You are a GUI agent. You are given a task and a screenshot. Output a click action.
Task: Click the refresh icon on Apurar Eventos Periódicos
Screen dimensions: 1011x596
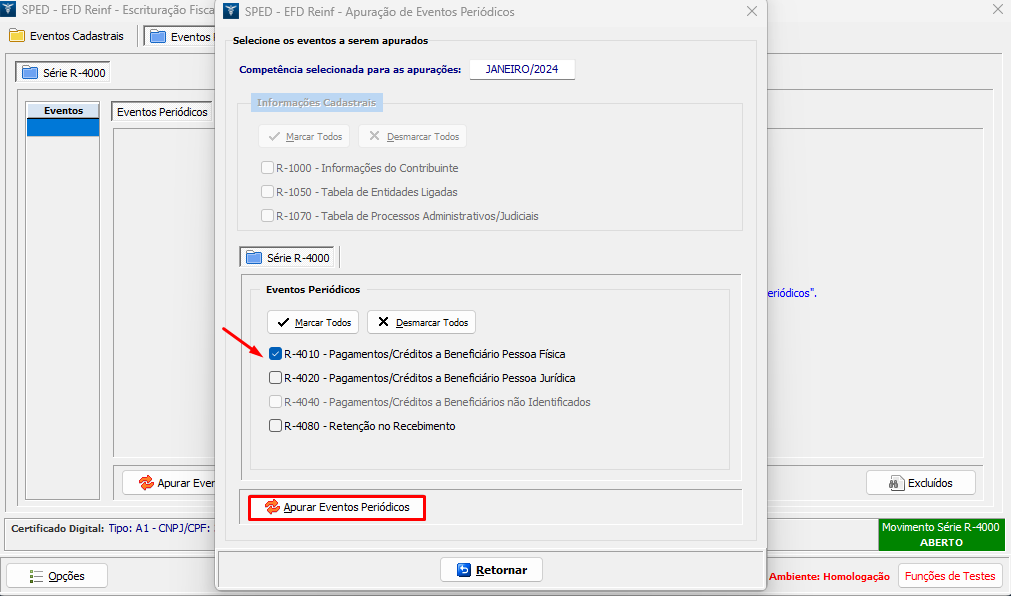tap(272, 508)
